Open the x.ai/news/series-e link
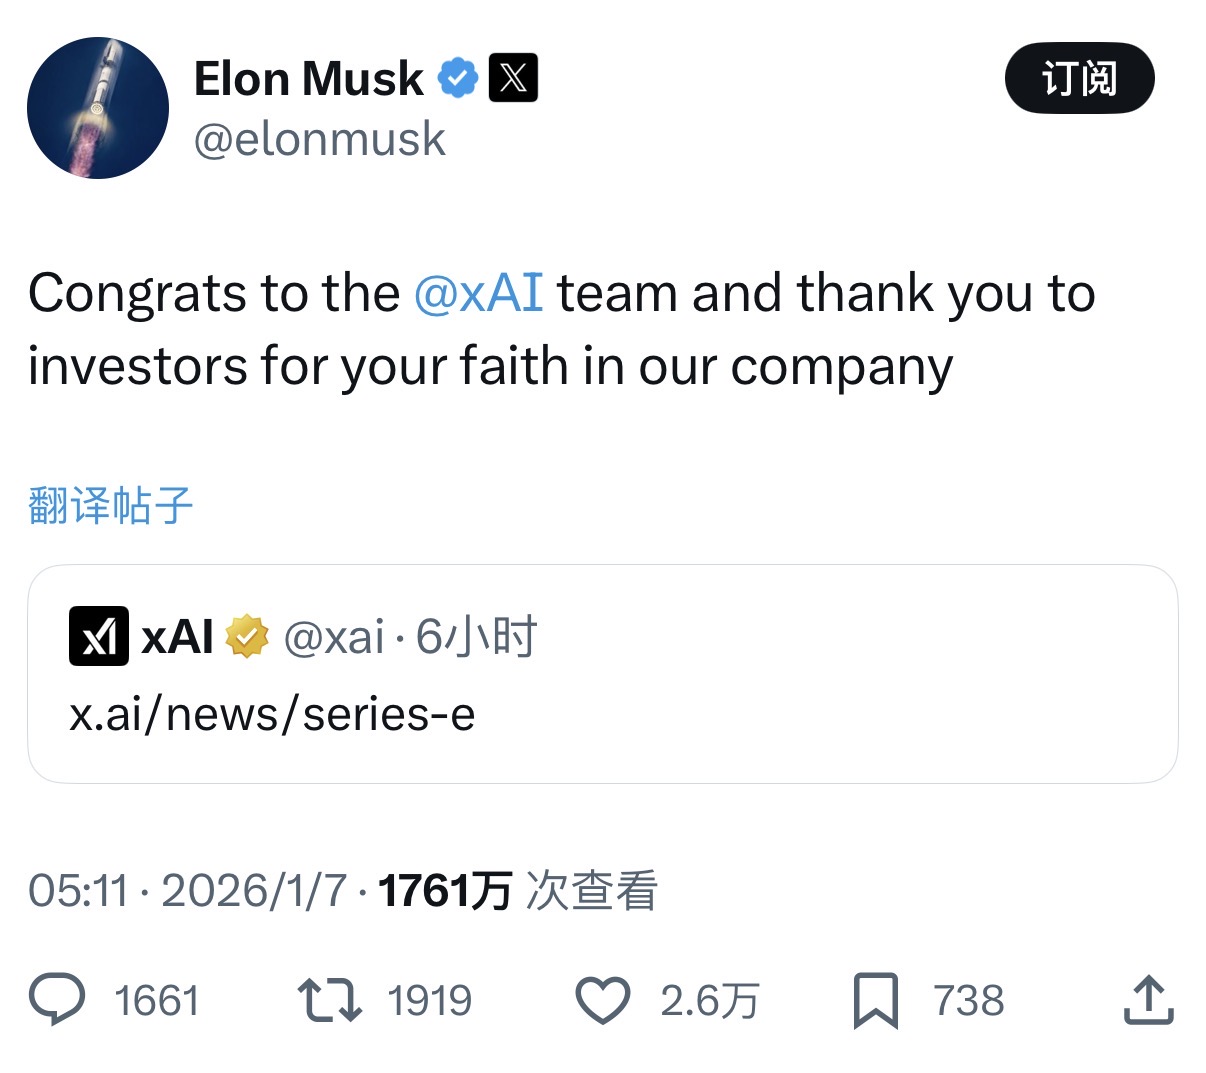The image size is (1206, 1073). click(270, 713)
